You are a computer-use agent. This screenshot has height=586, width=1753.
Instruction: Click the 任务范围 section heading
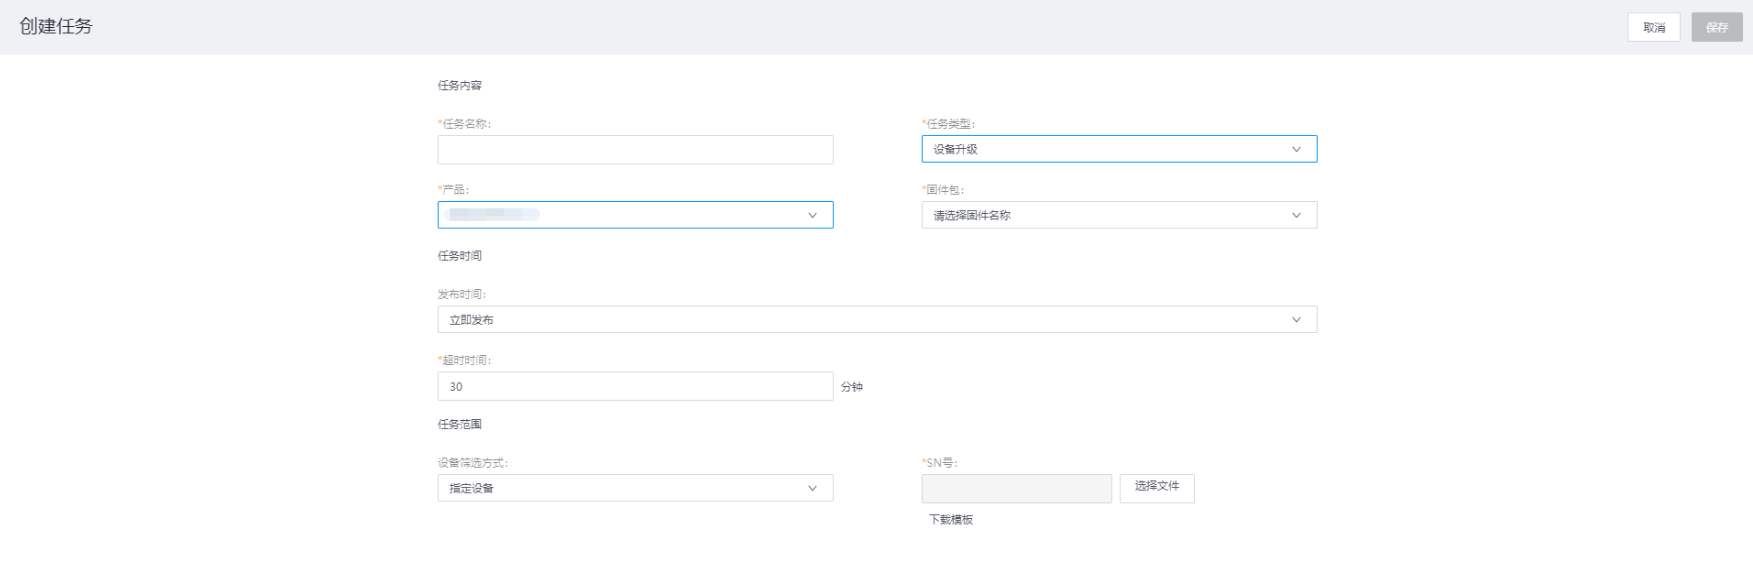[459, 424]
